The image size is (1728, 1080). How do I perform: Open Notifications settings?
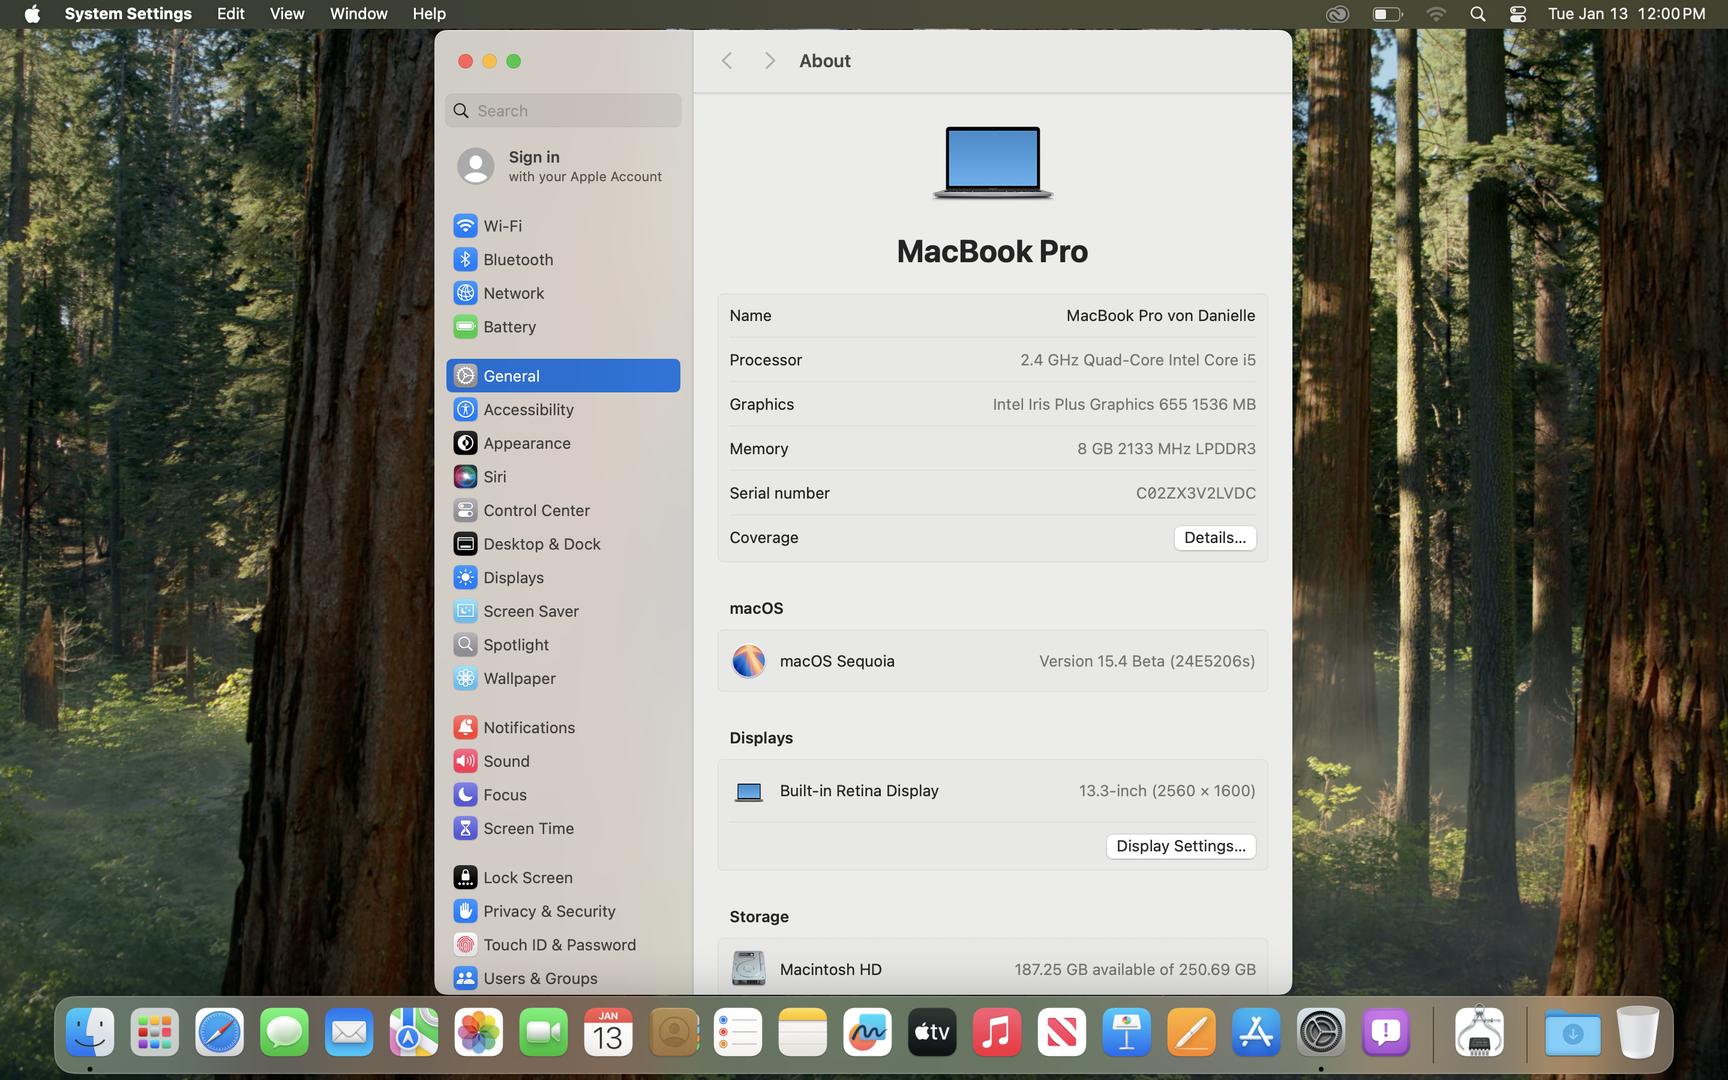[529, 728]
